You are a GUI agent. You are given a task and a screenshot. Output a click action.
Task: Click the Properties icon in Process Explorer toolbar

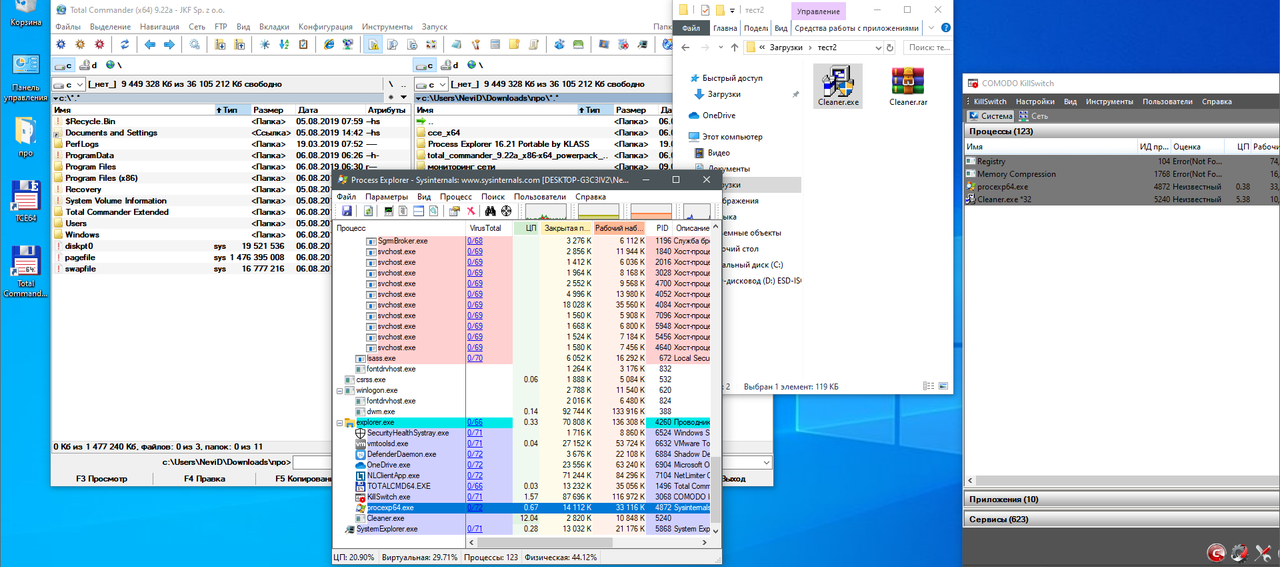455,211
